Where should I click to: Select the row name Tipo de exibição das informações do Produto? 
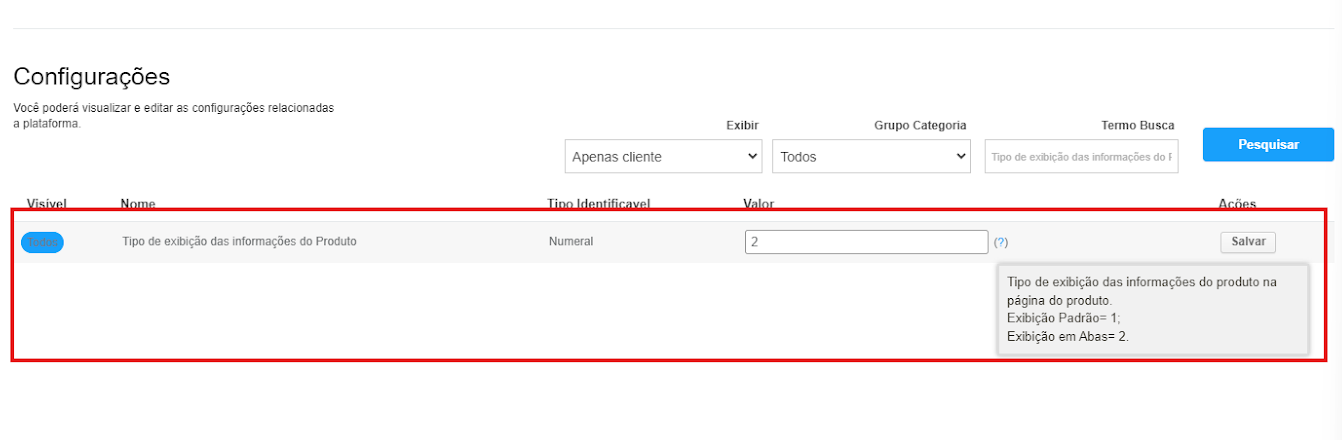click(x=239, y=241)
